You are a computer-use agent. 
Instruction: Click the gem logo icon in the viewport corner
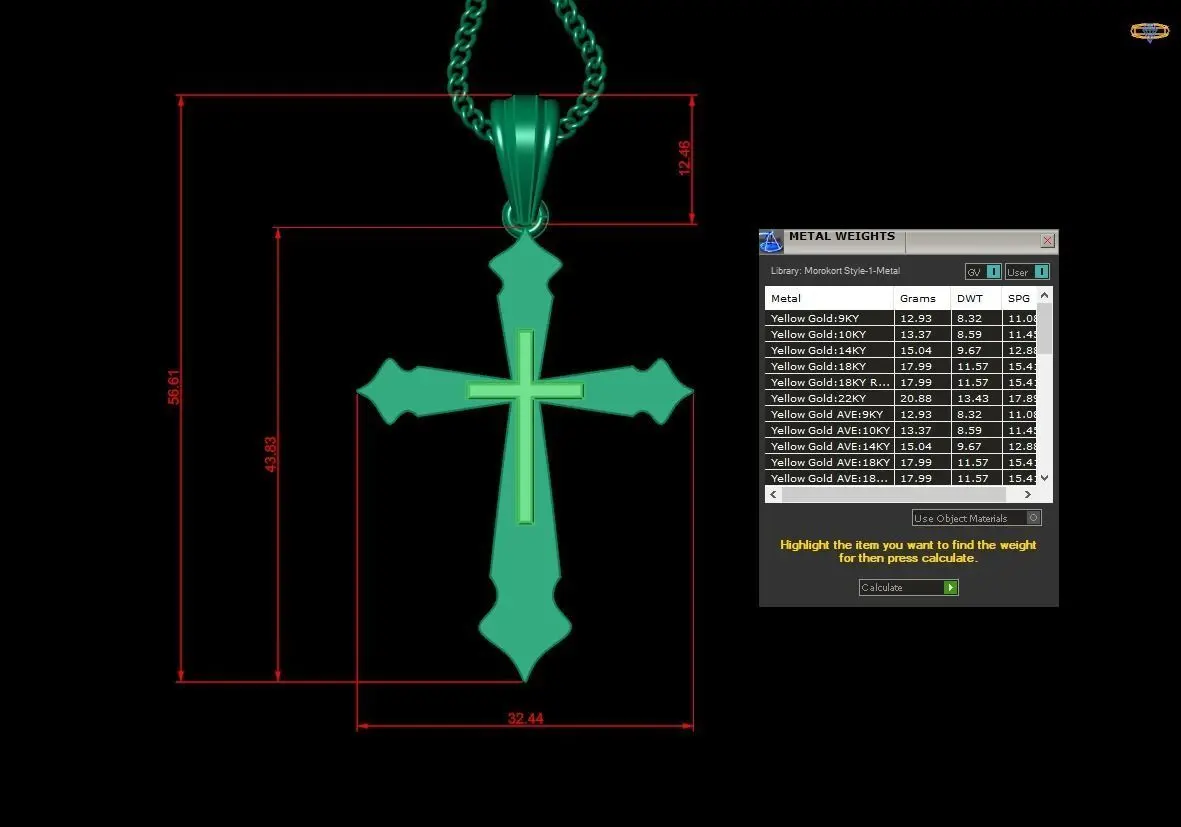pos(1149,32)
